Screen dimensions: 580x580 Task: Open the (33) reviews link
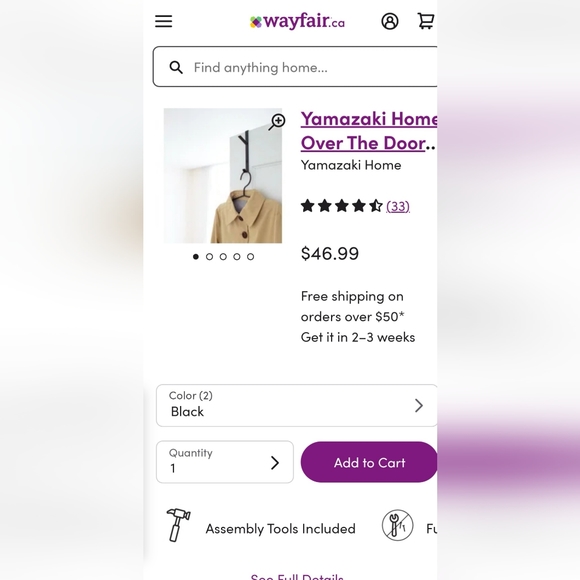pyautogui.click(x=398, y=206)
